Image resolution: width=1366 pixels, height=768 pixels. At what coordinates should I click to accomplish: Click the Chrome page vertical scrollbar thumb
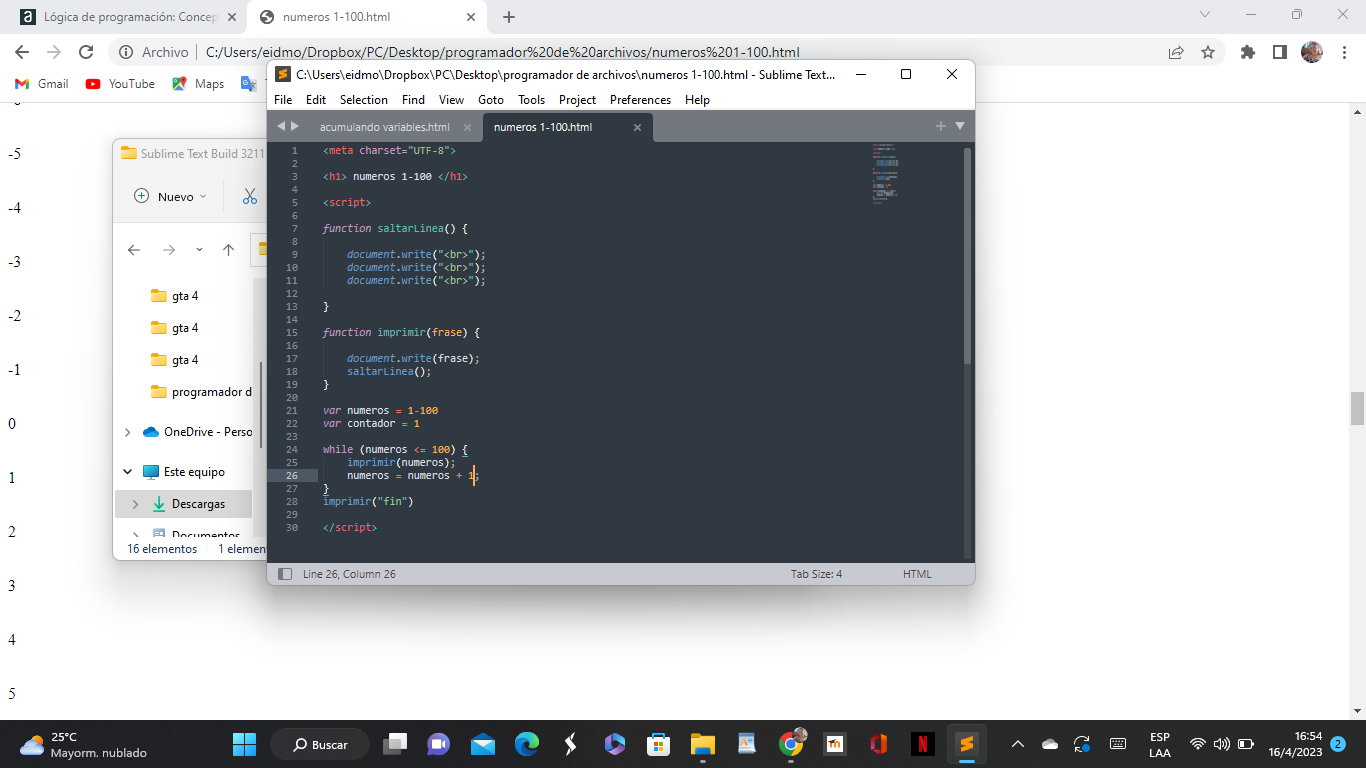(1357, 409)
